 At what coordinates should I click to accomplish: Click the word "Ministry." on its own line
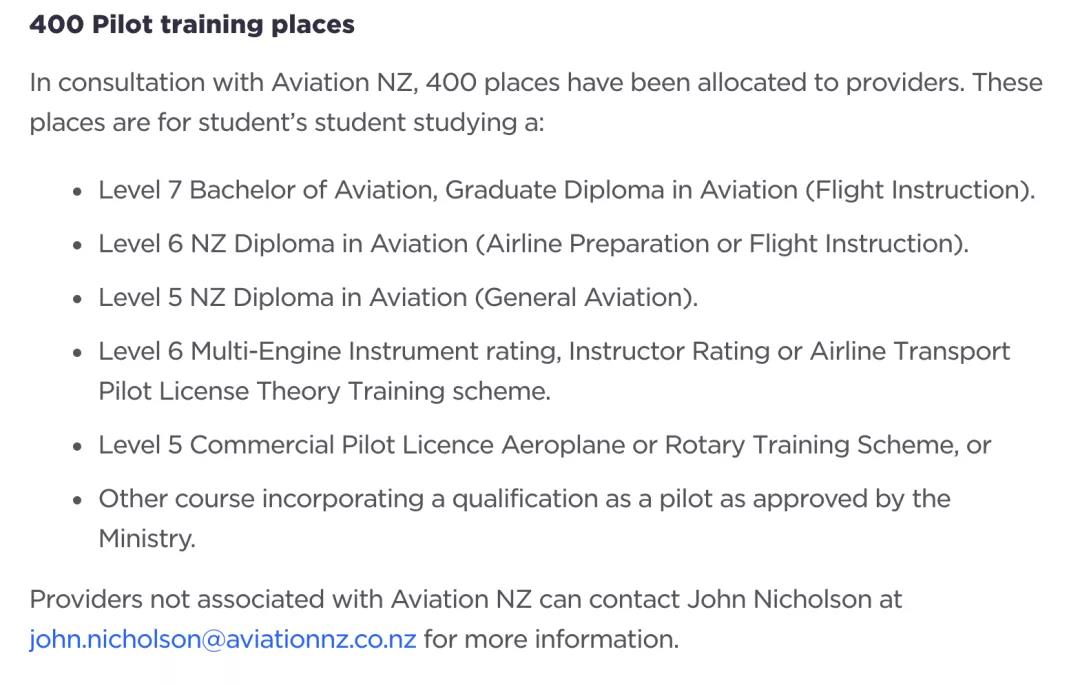(x=147, y=539)
